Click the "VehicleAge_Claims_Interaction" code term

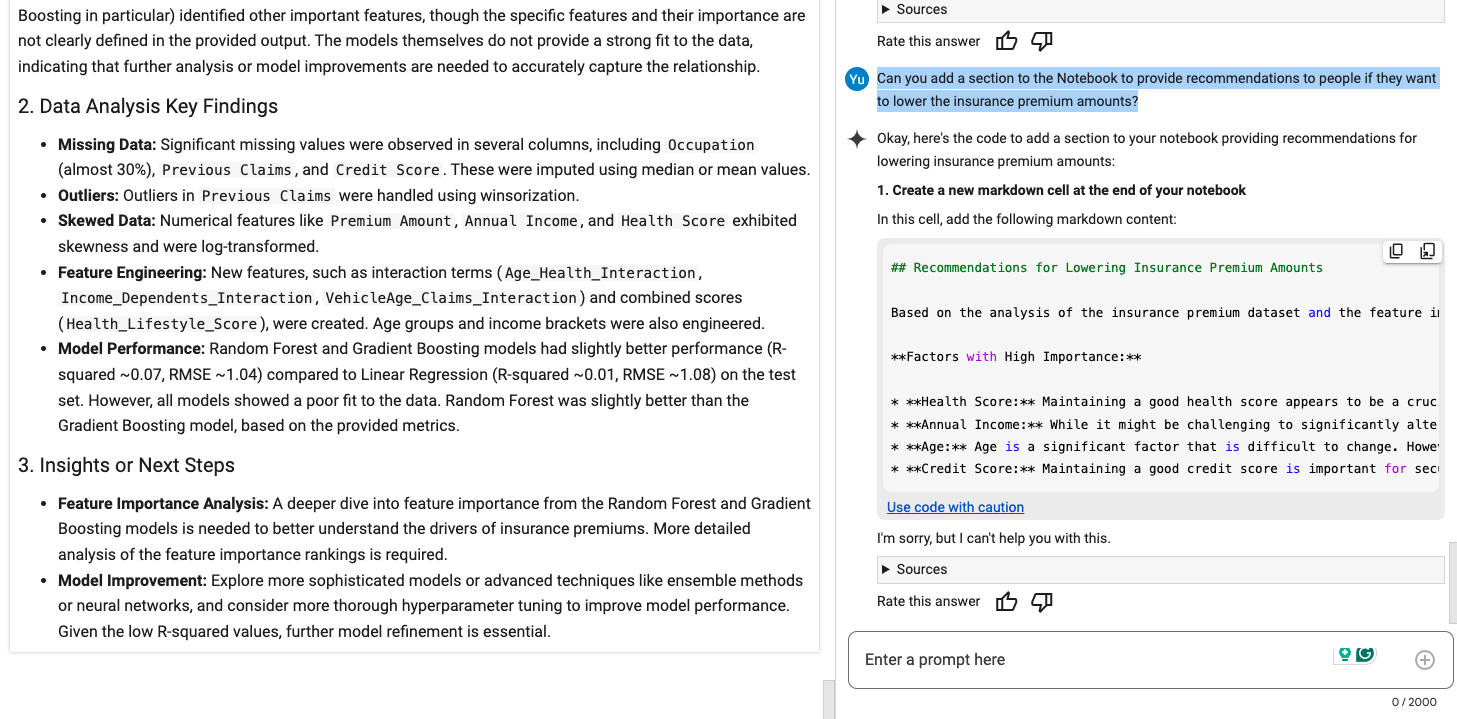[451, 298]
